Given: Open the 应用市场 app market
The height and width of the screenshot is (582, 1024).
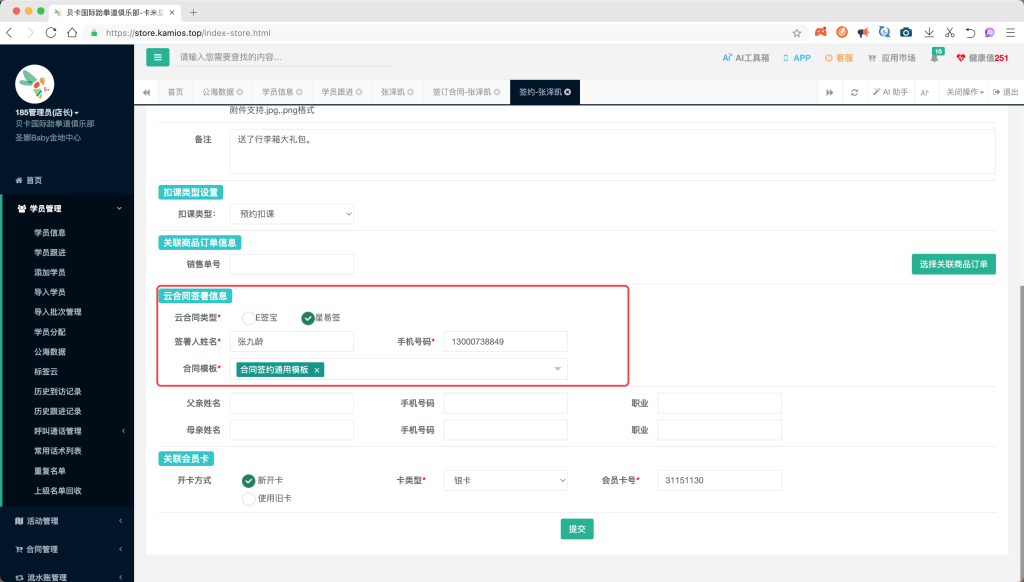Looking at the screenshot, I should (891, 58).
